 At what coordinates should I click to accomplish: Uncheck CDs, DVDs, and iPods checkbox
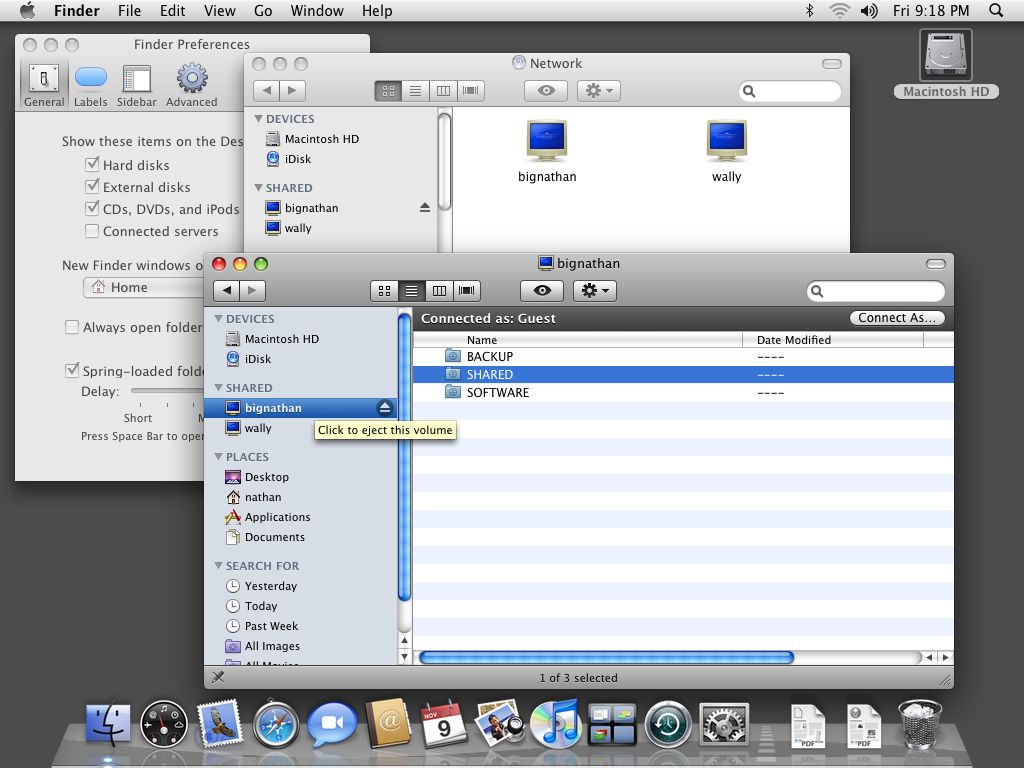point(92,208)
